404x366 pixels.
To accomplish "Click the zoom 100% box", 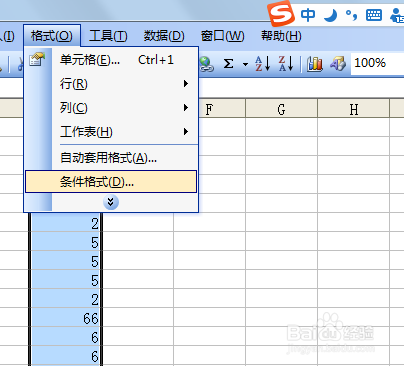I will tap(377, 63).
